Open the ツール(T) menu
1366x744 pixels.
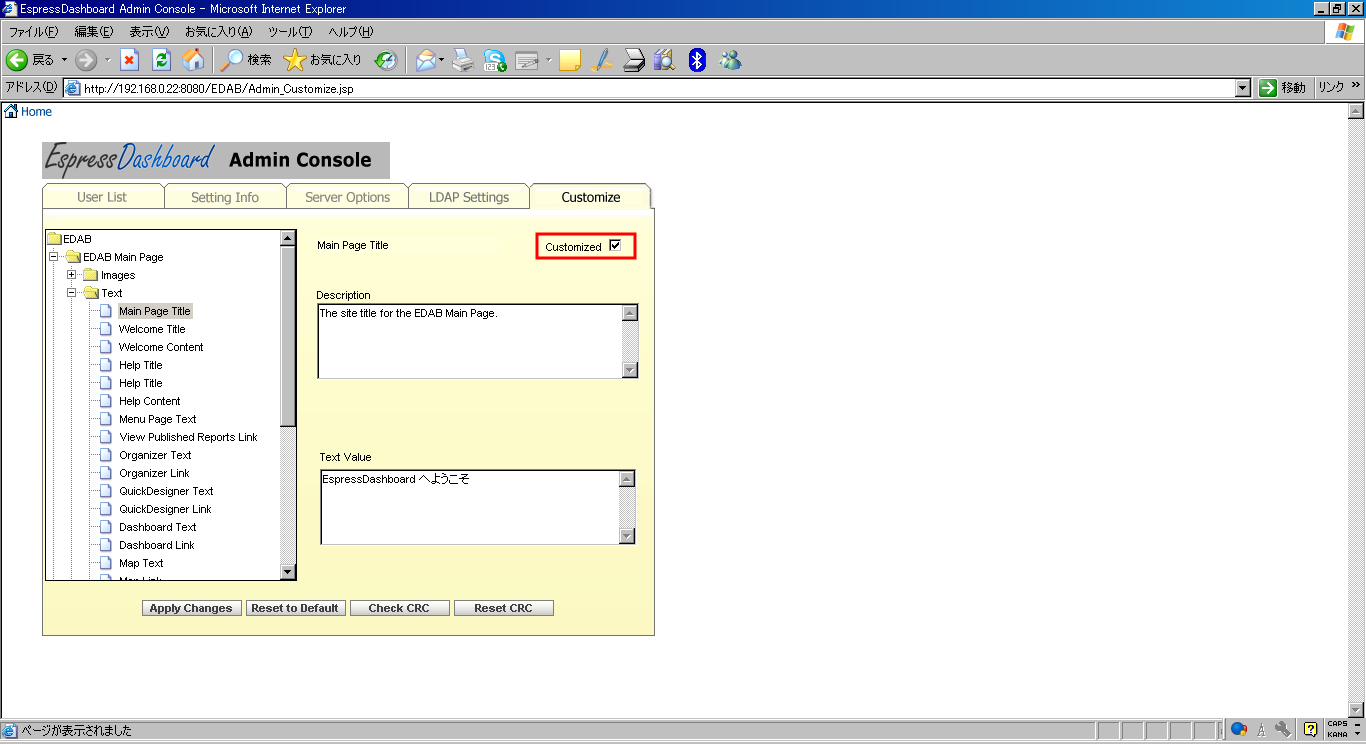289,32
